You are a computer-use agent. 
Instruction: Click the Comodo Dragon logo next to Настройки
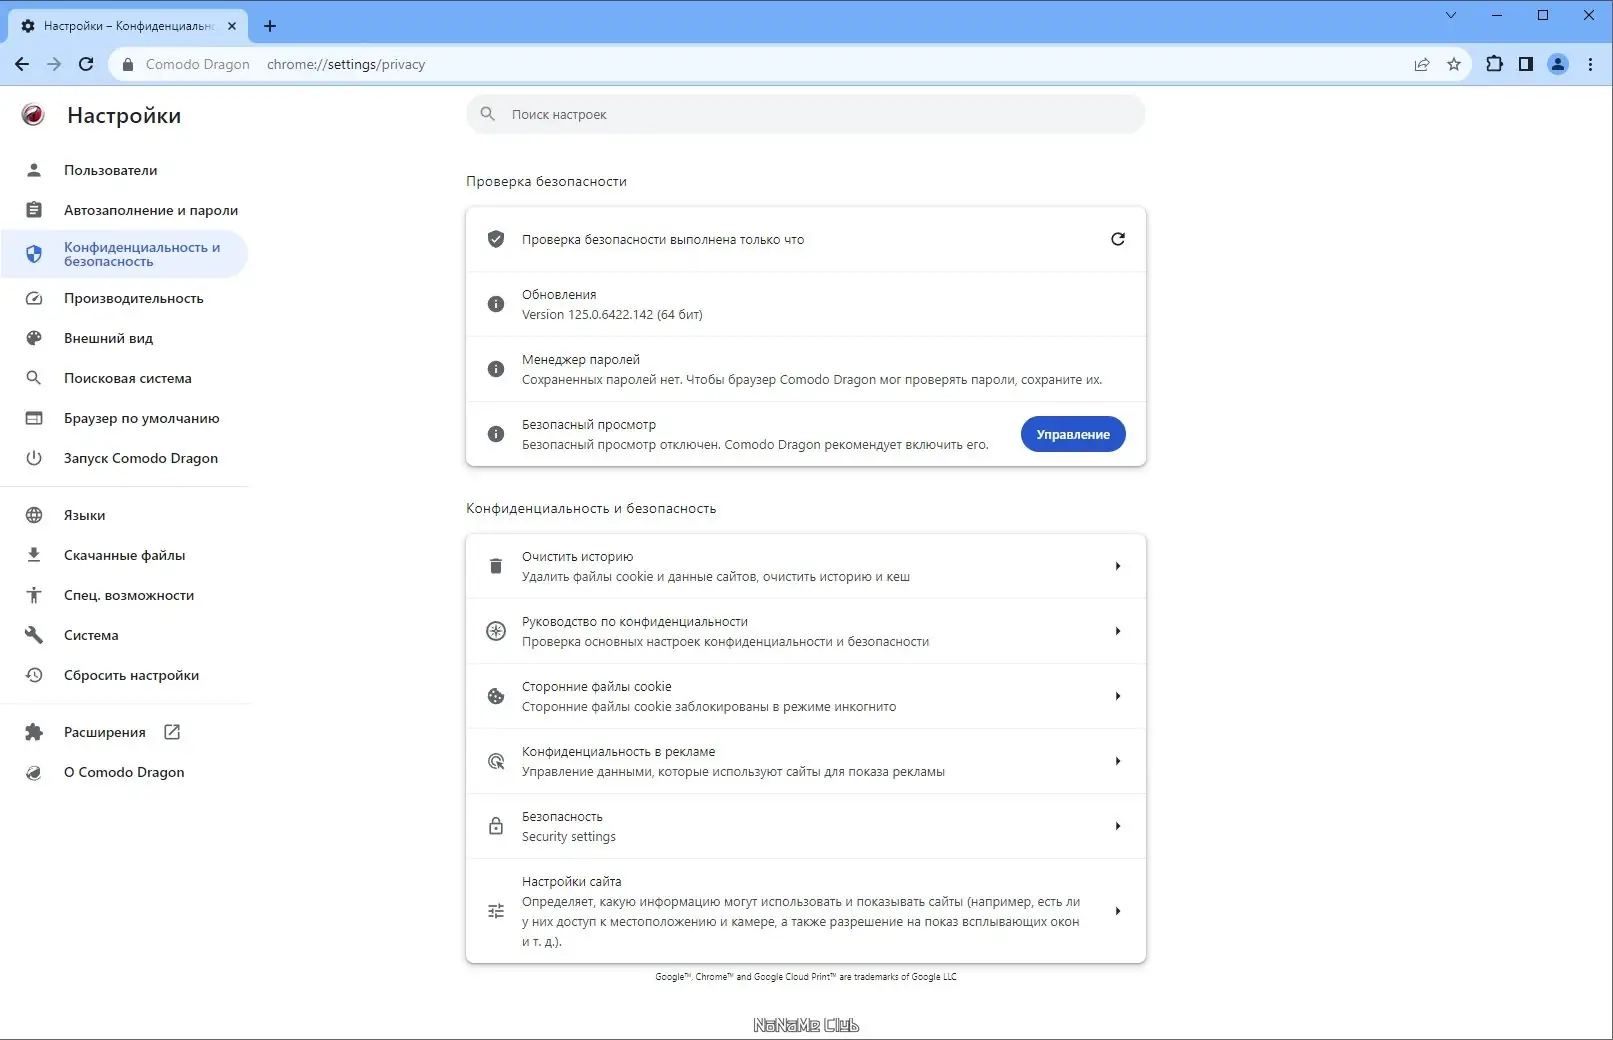(x=33, y=115)
